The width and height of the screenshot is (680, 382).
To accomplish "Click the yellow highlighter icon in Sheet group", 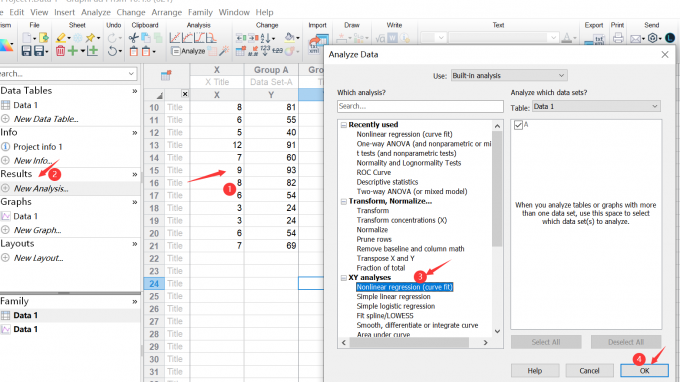I will point(61,38).
